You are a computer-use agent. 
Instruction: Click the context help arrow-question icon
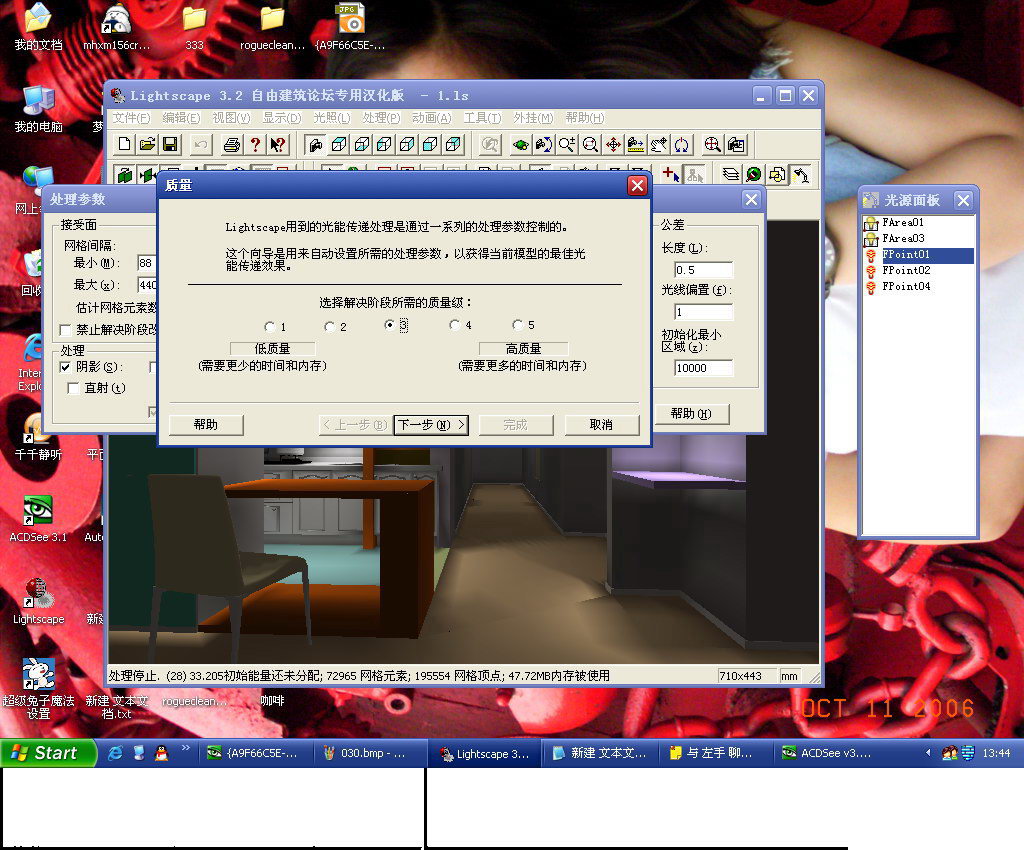[x=278, y=144]
